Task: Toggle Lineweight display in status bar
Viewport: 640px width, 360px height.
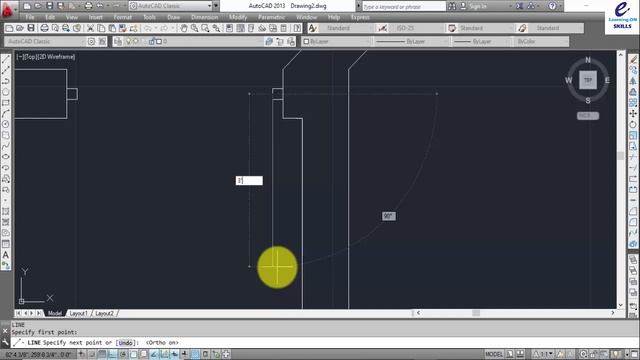Action: point(185,354)
